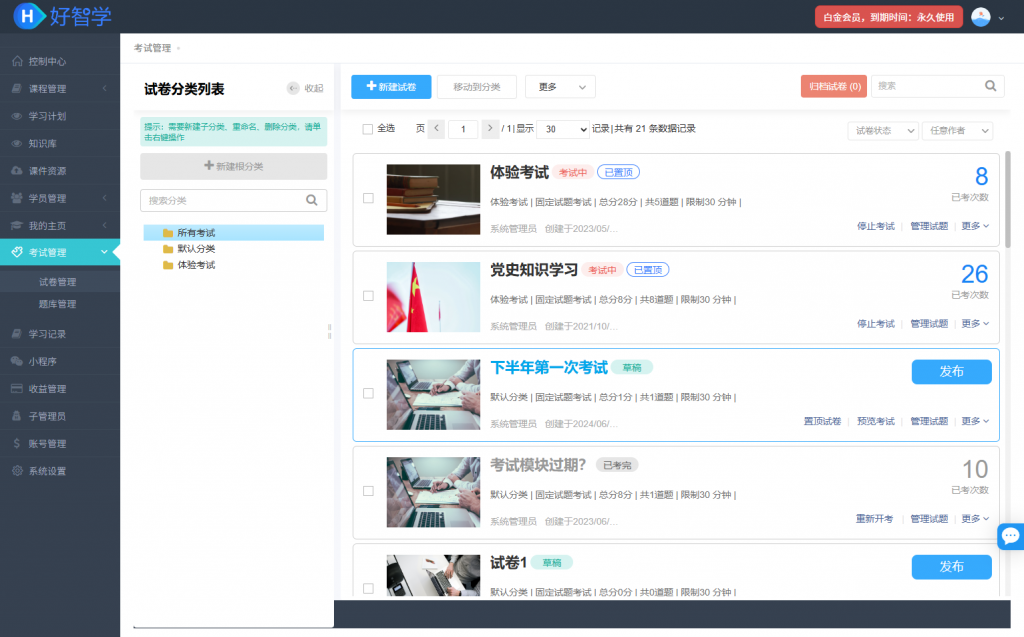Image resolution: width=1024 pixels, height=637 pixels.
Task: Open 题库管理 in the sidebar submenu
Action: click(x=57, y=304)
